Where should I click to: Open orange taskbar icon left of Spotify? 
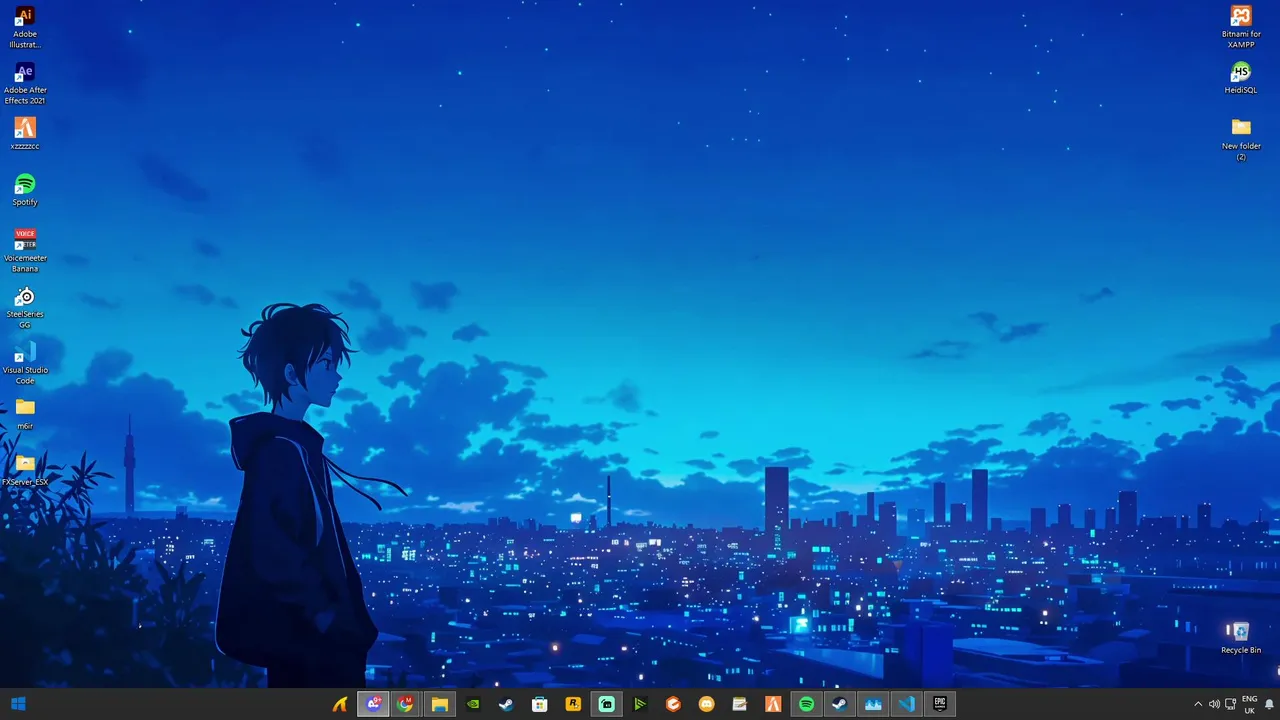point(773,704)
